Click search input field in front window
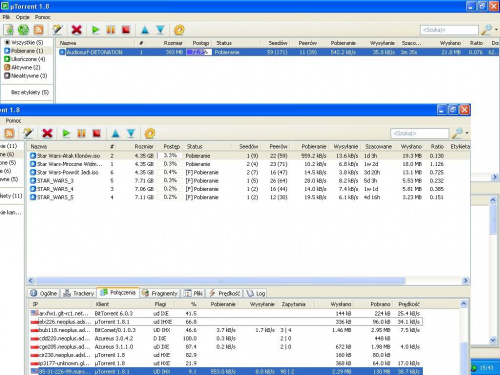Image resolution: width=500 pixels, height=375 pixels. tap(419, 133)
